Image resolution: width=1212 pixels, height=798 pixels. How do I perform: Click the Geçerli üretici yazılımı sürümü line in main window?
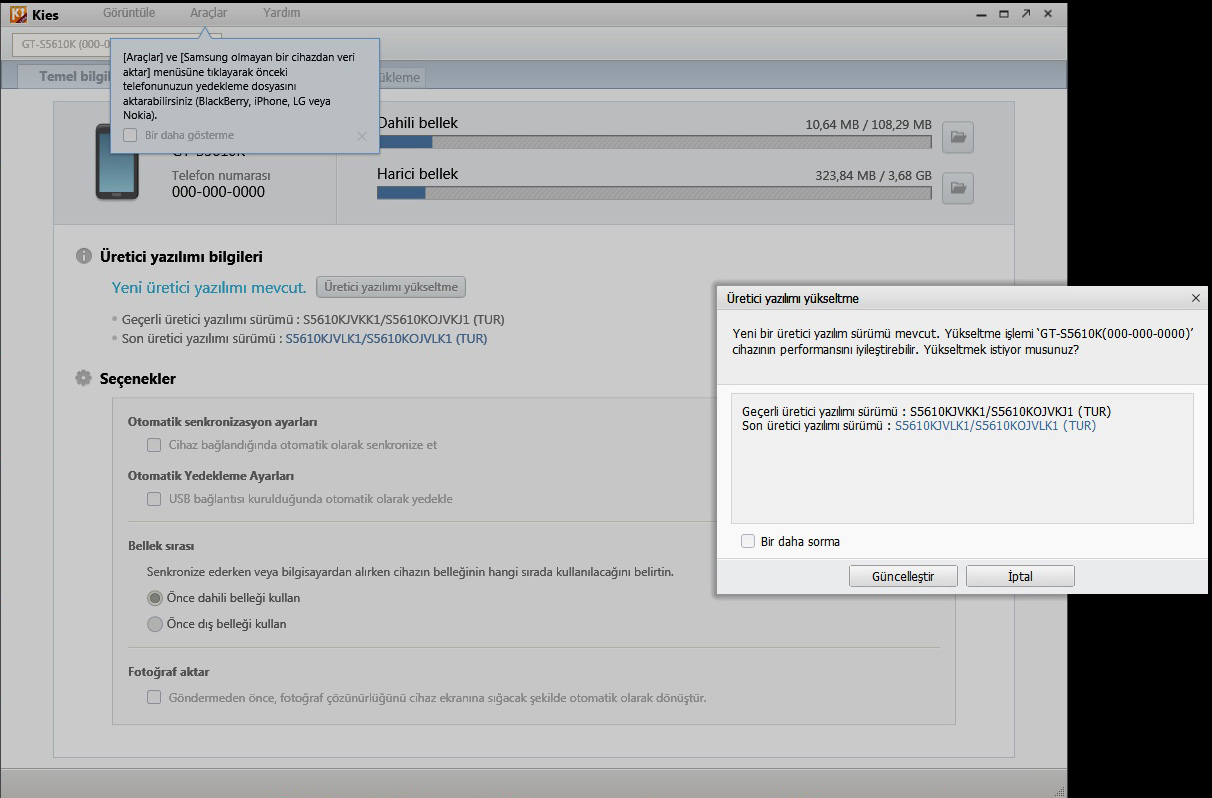coord(313,319)
